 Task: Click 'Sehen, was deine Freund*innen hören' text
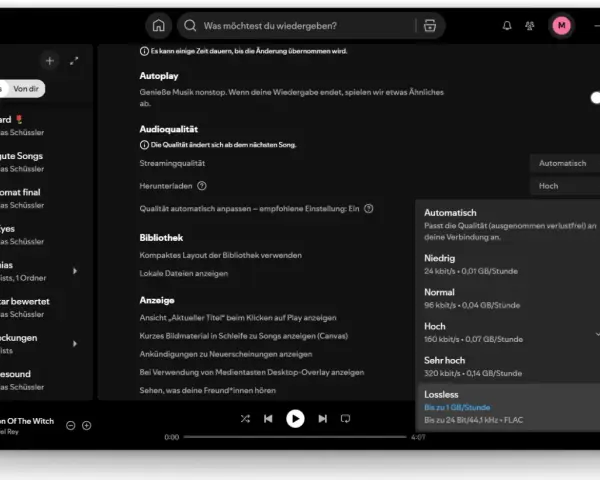207,390
